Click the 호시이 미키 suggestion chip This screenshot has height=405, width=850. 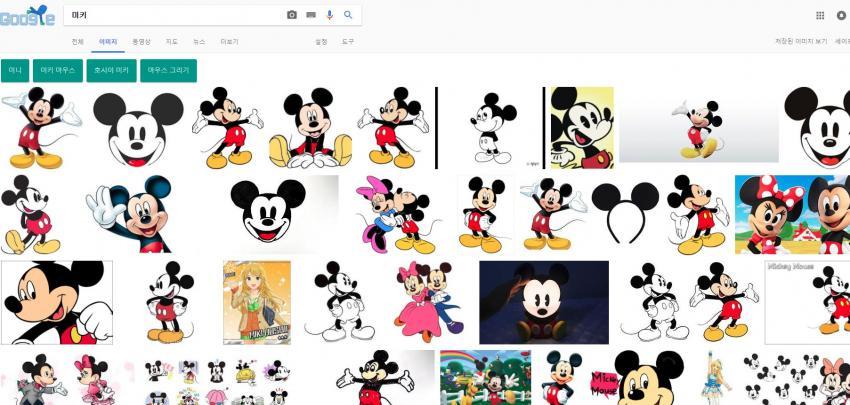(111, 71)
